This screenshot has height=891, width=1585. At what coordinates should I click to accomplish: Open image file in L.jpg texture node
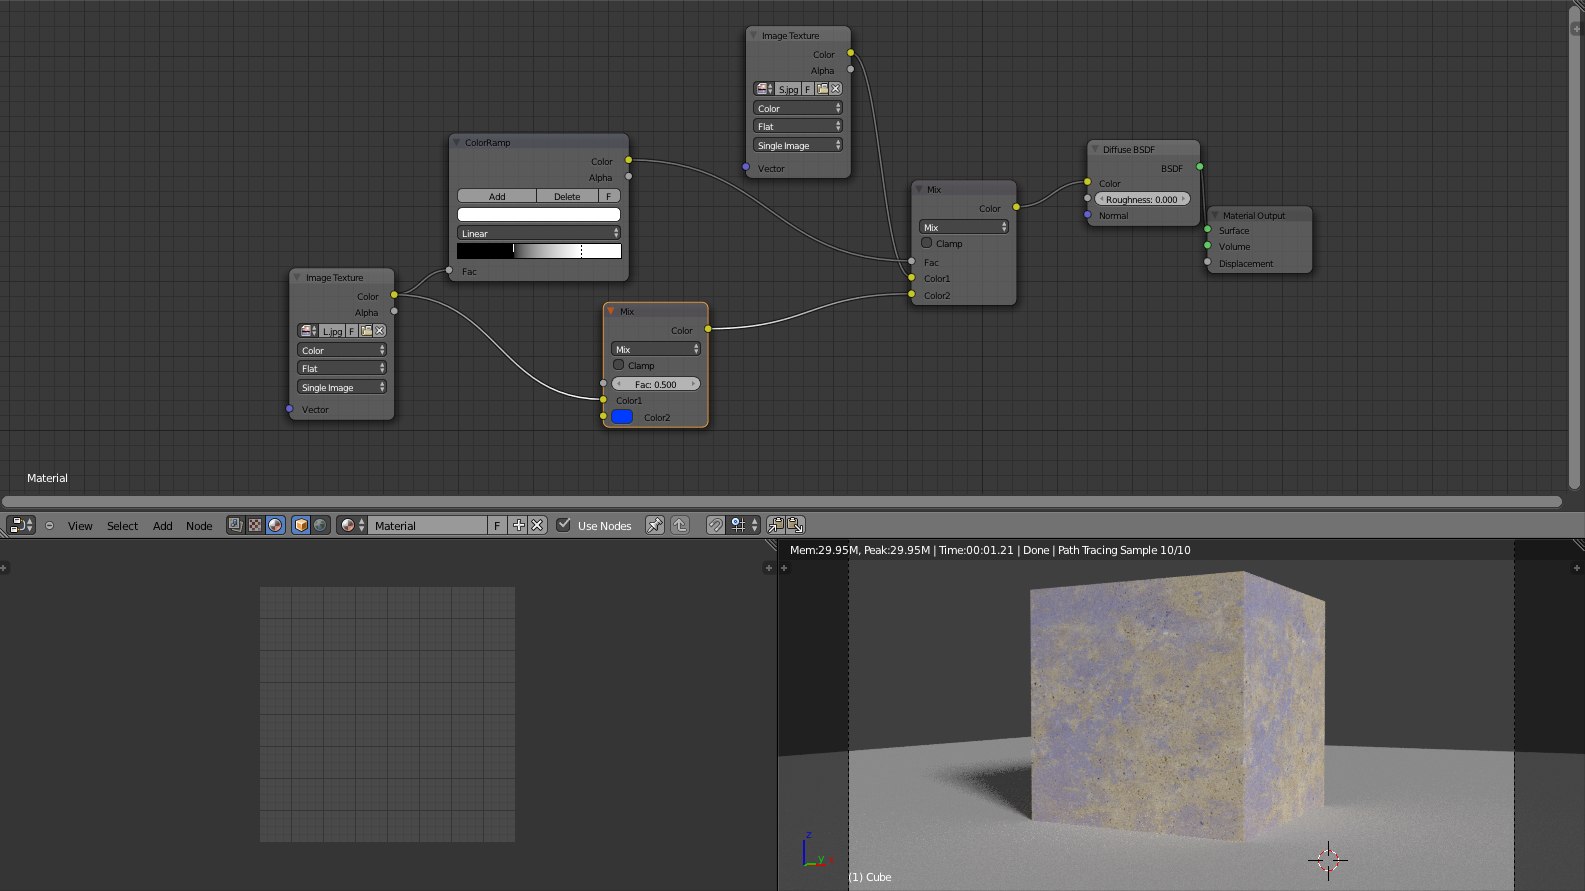click(x=366, y=331)
